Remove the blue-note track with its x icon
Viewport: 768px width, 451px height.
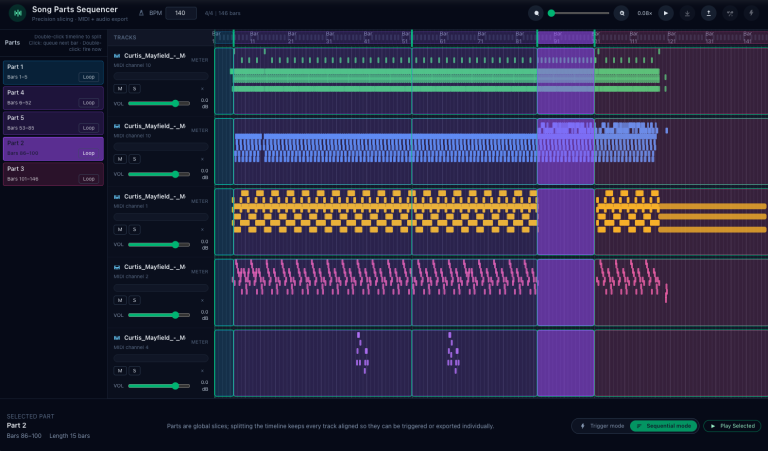click(x=202, y=159)
